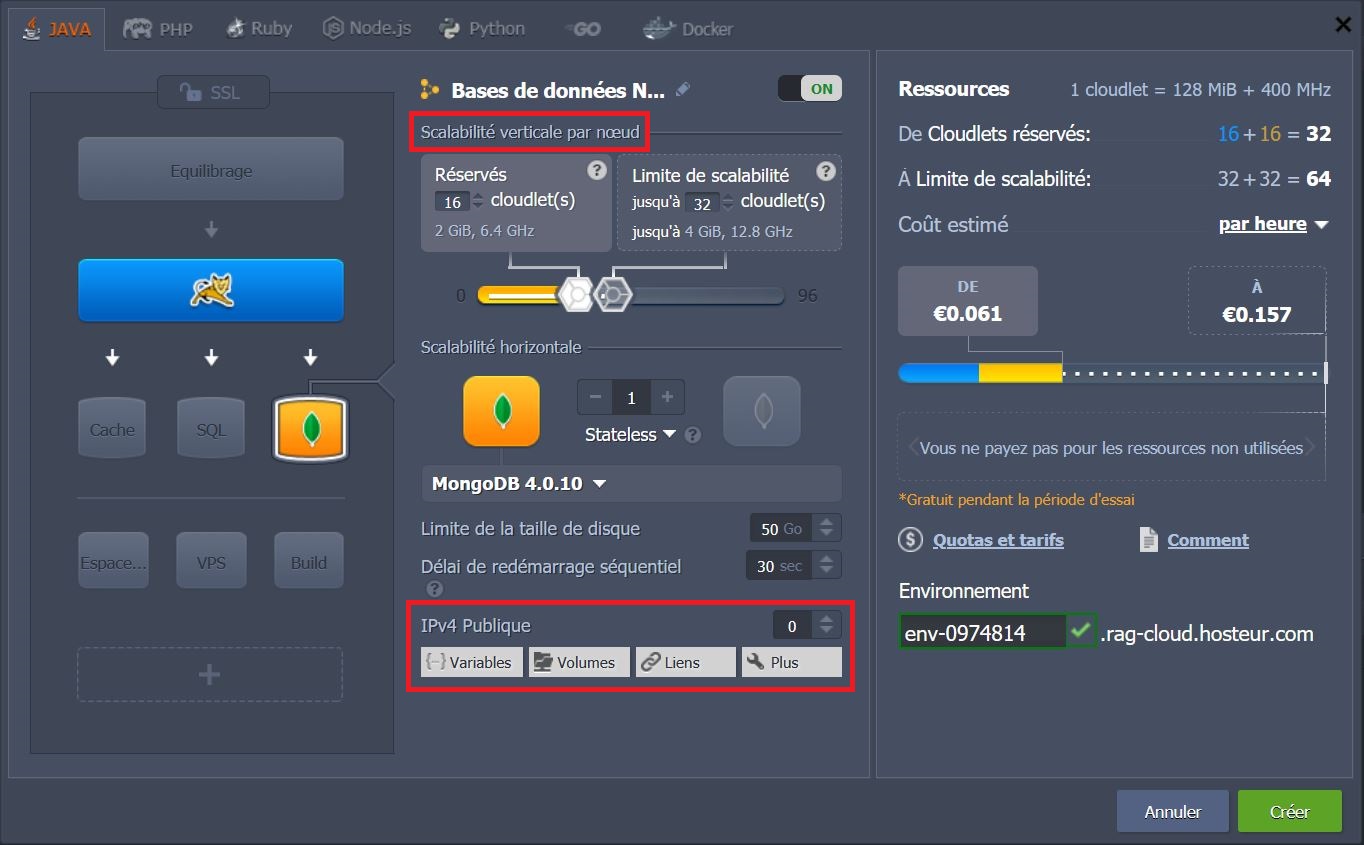Open help for Réservés cloudlets
This screenshot has height=845, width=1364.
tap(597, 170)
